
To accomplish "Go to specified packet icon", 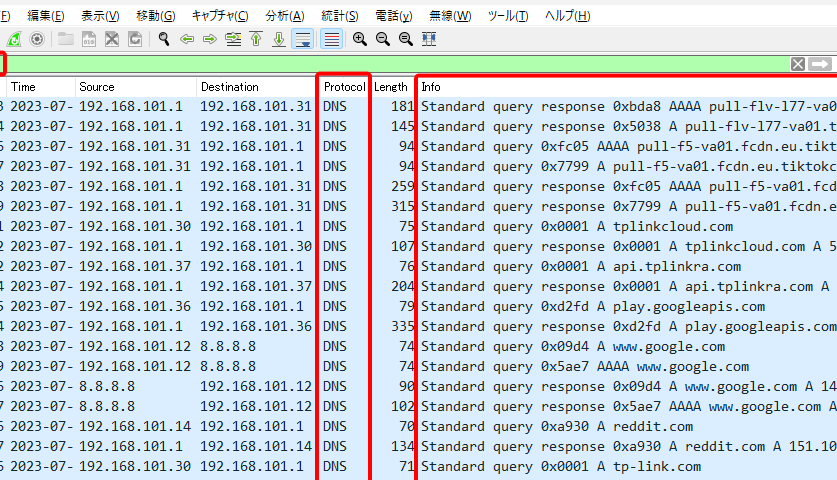I will coord(233,39).
